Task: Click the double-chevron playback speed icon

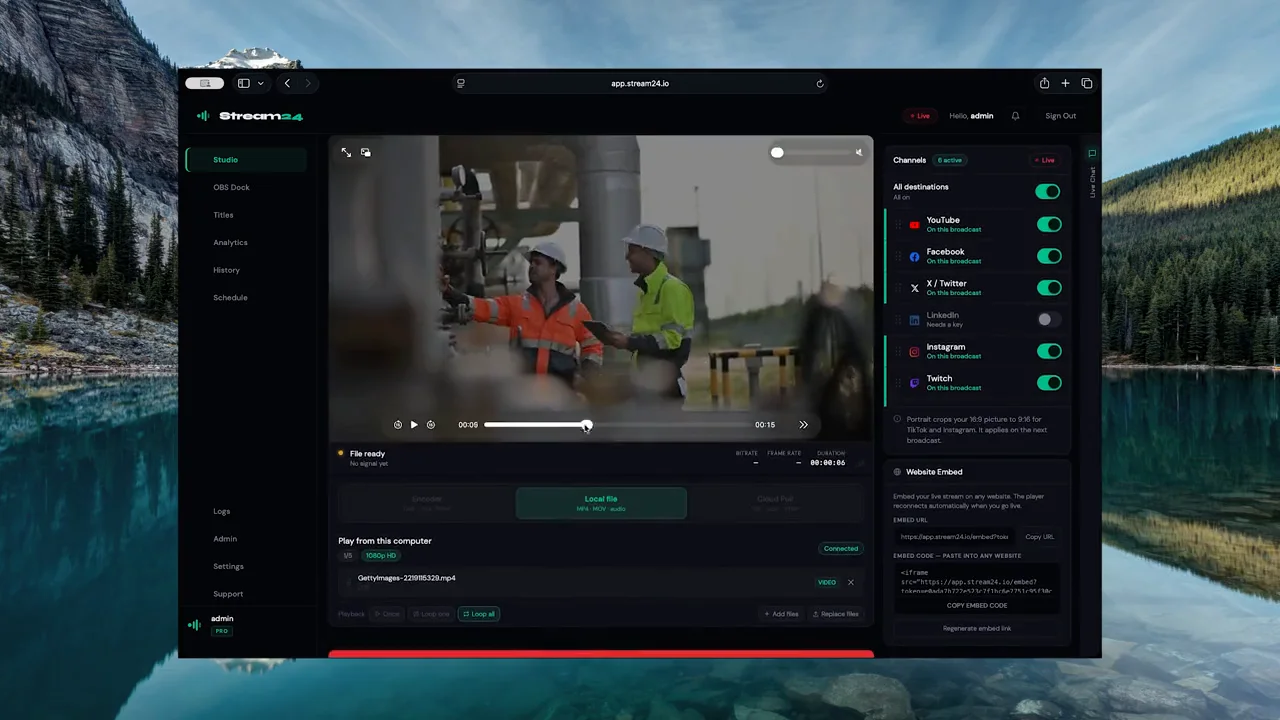Action: coord(803,425)
